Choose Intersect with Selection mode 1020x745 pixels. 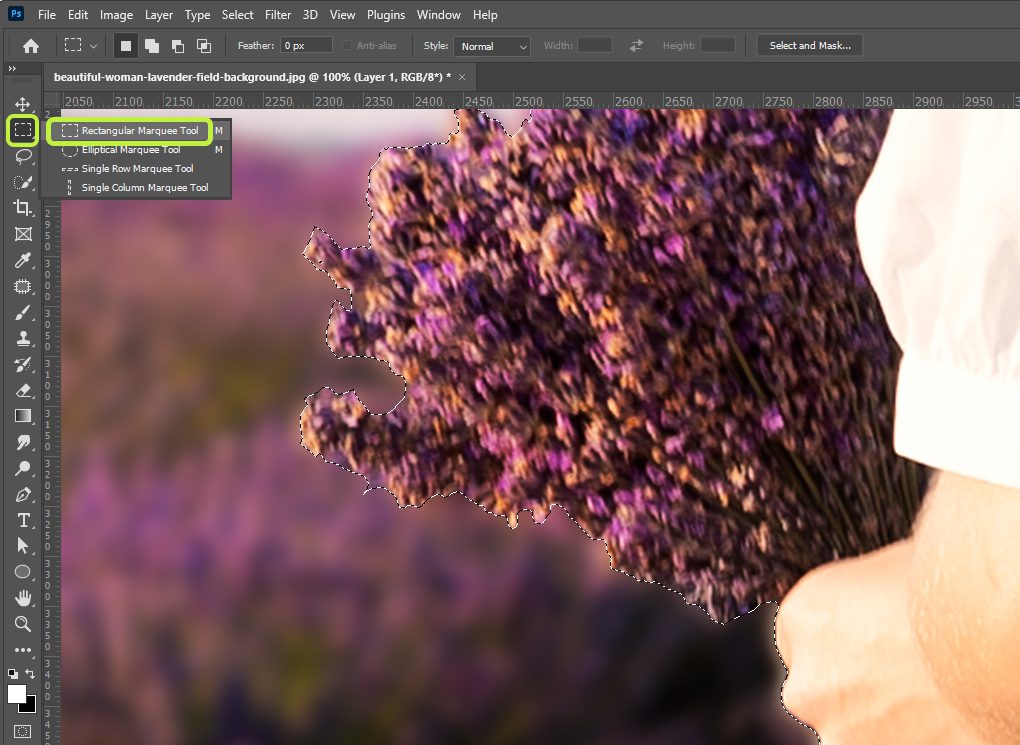tap(204, 46)
